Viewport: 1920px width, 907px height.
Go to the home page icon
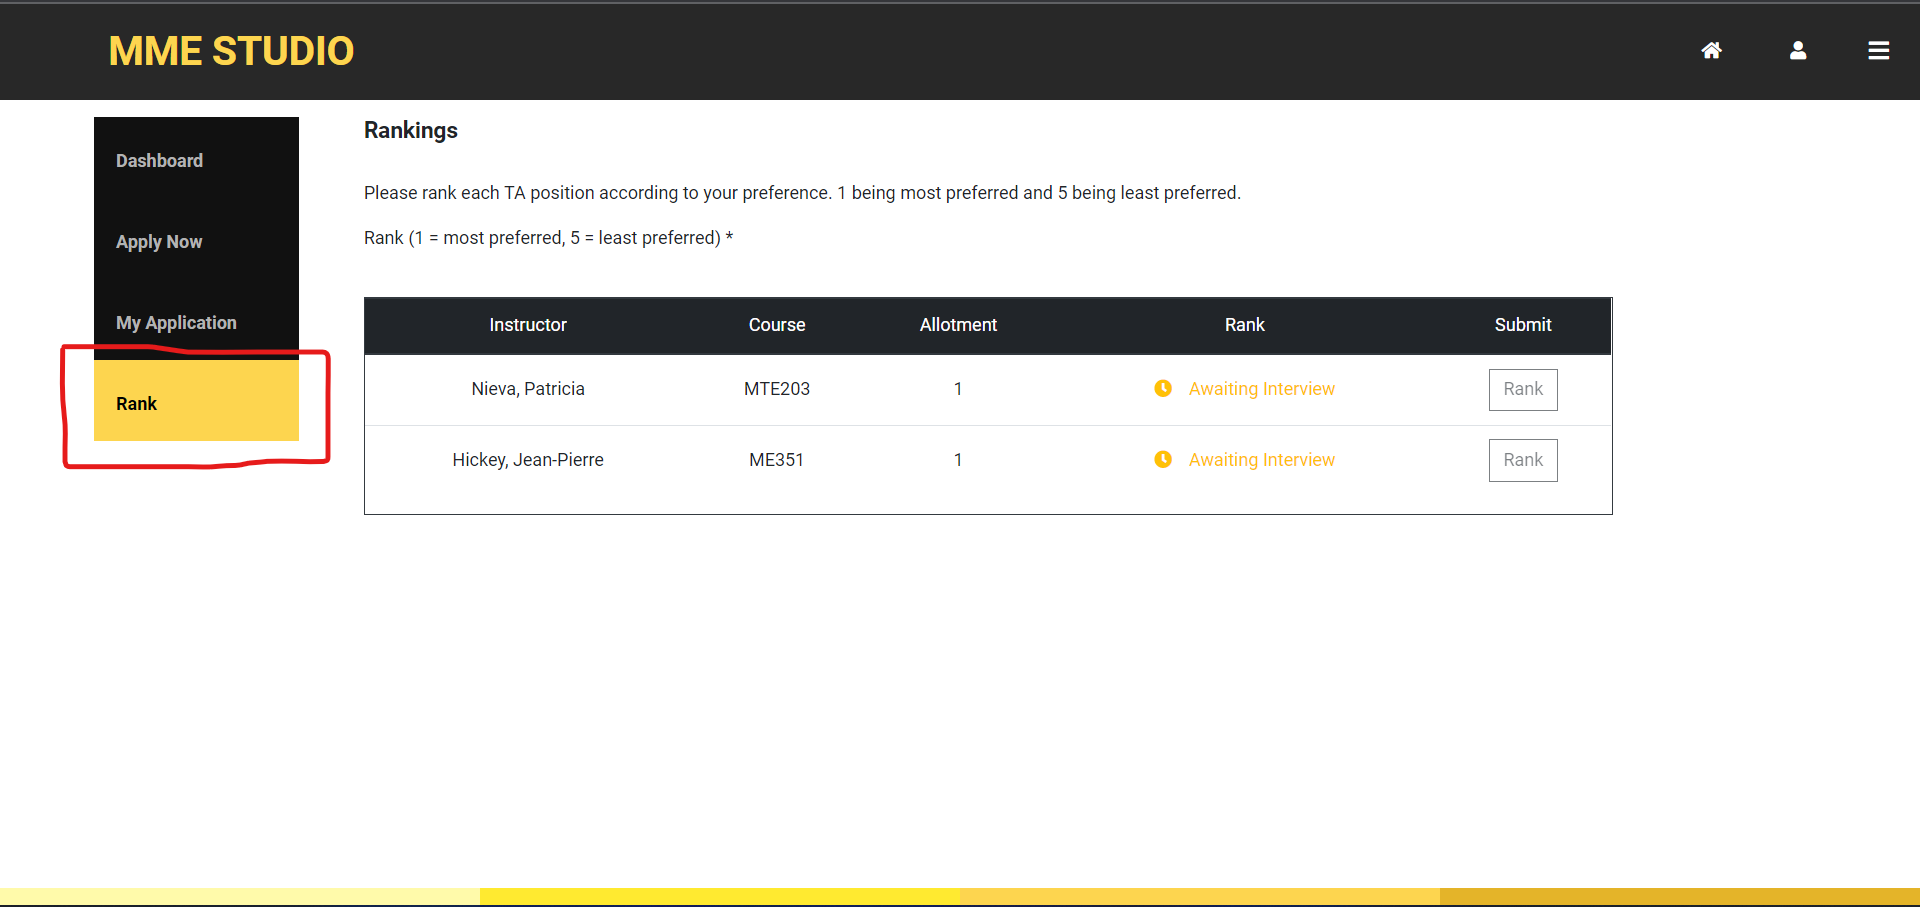pos(1711,51)
